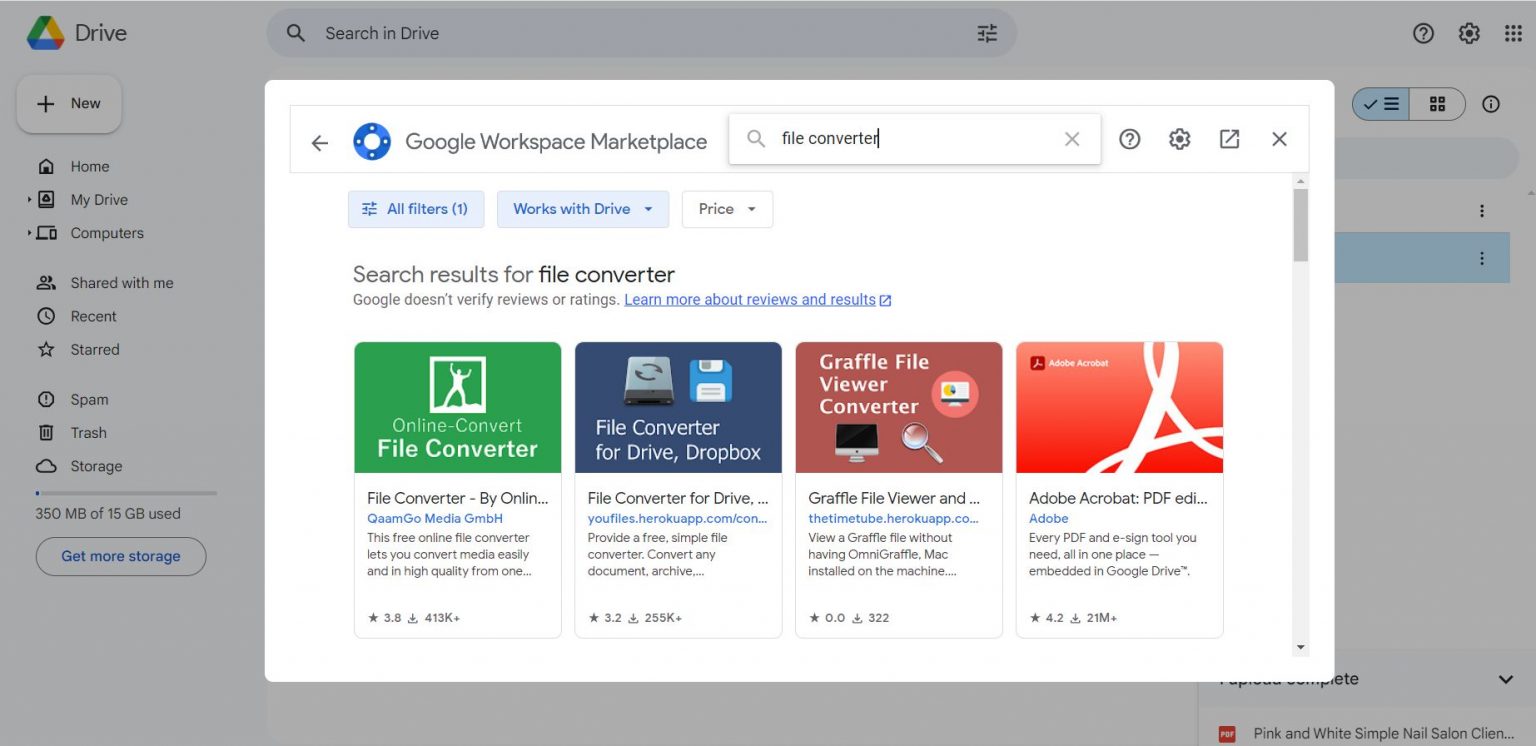The height and width of the screenshot is (746, 1536).
Task: Open Drive support help icon
Action: [x=1423, y=33]
